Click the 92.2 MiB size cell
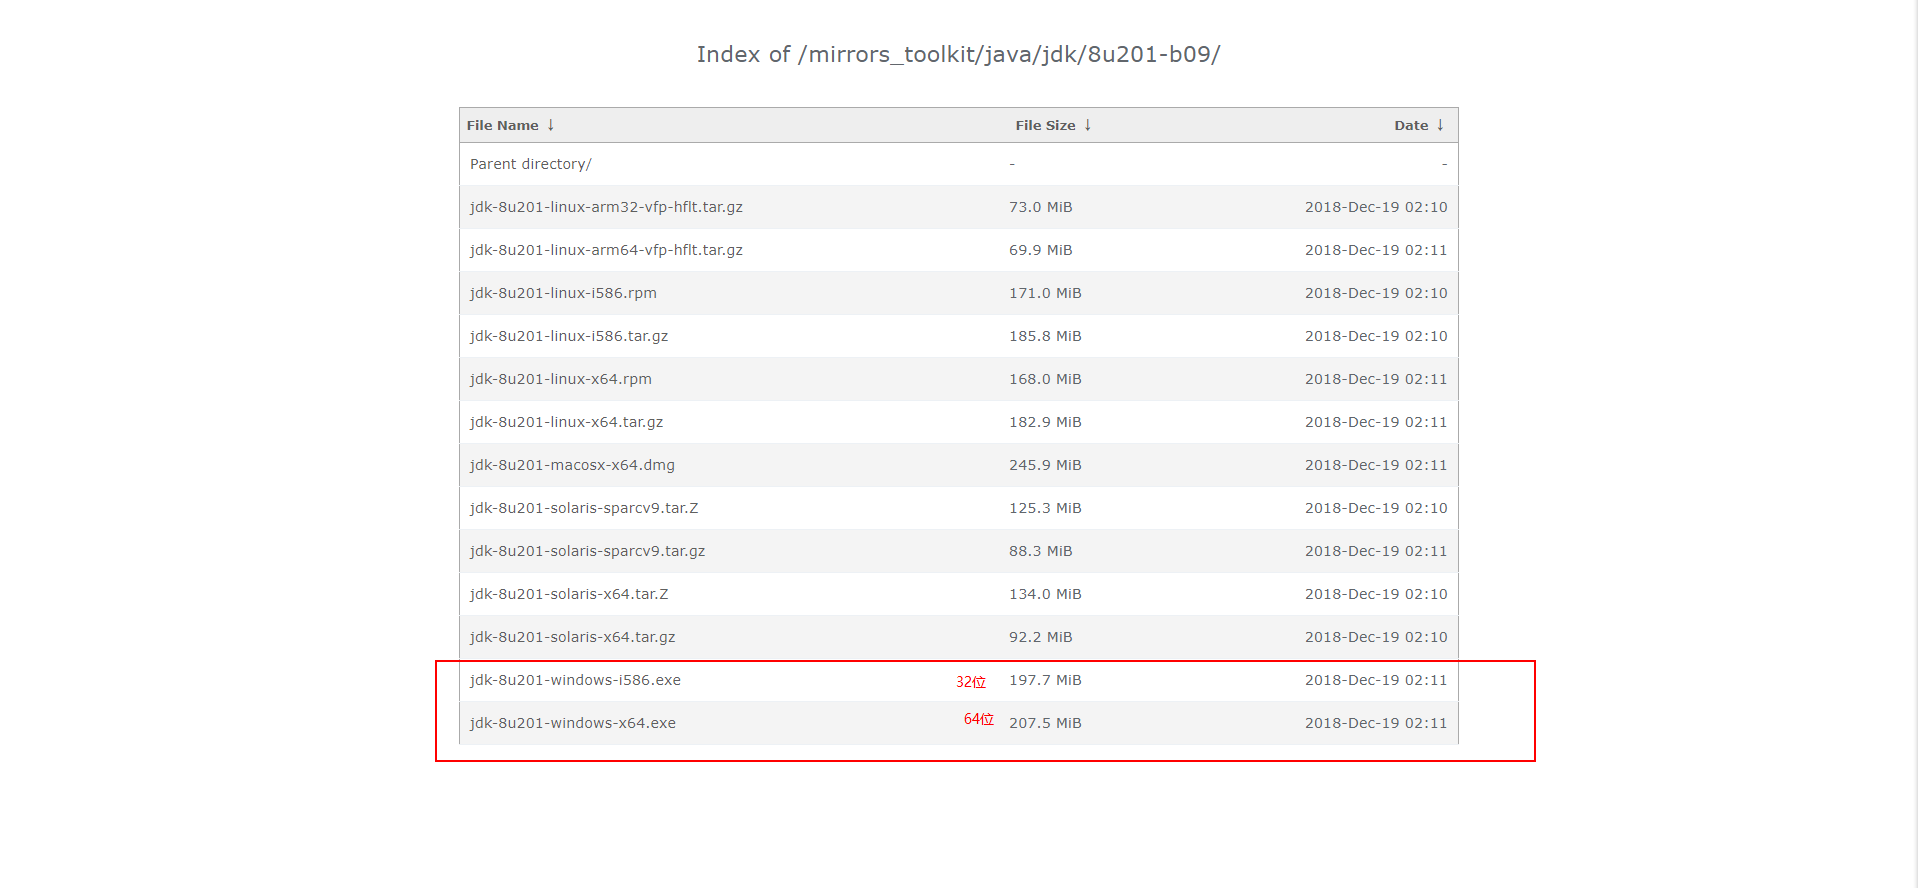 coord(1040,637)
